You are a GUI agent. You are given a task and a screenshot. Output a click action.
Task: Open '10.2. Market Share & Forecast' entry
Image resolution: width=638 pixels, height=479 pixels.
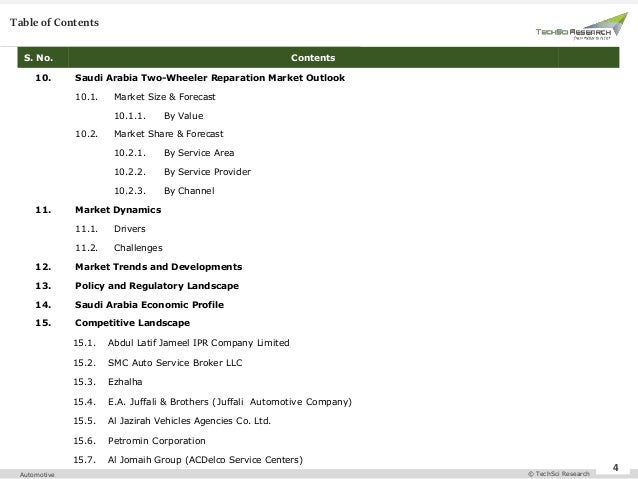coord(149,134)
